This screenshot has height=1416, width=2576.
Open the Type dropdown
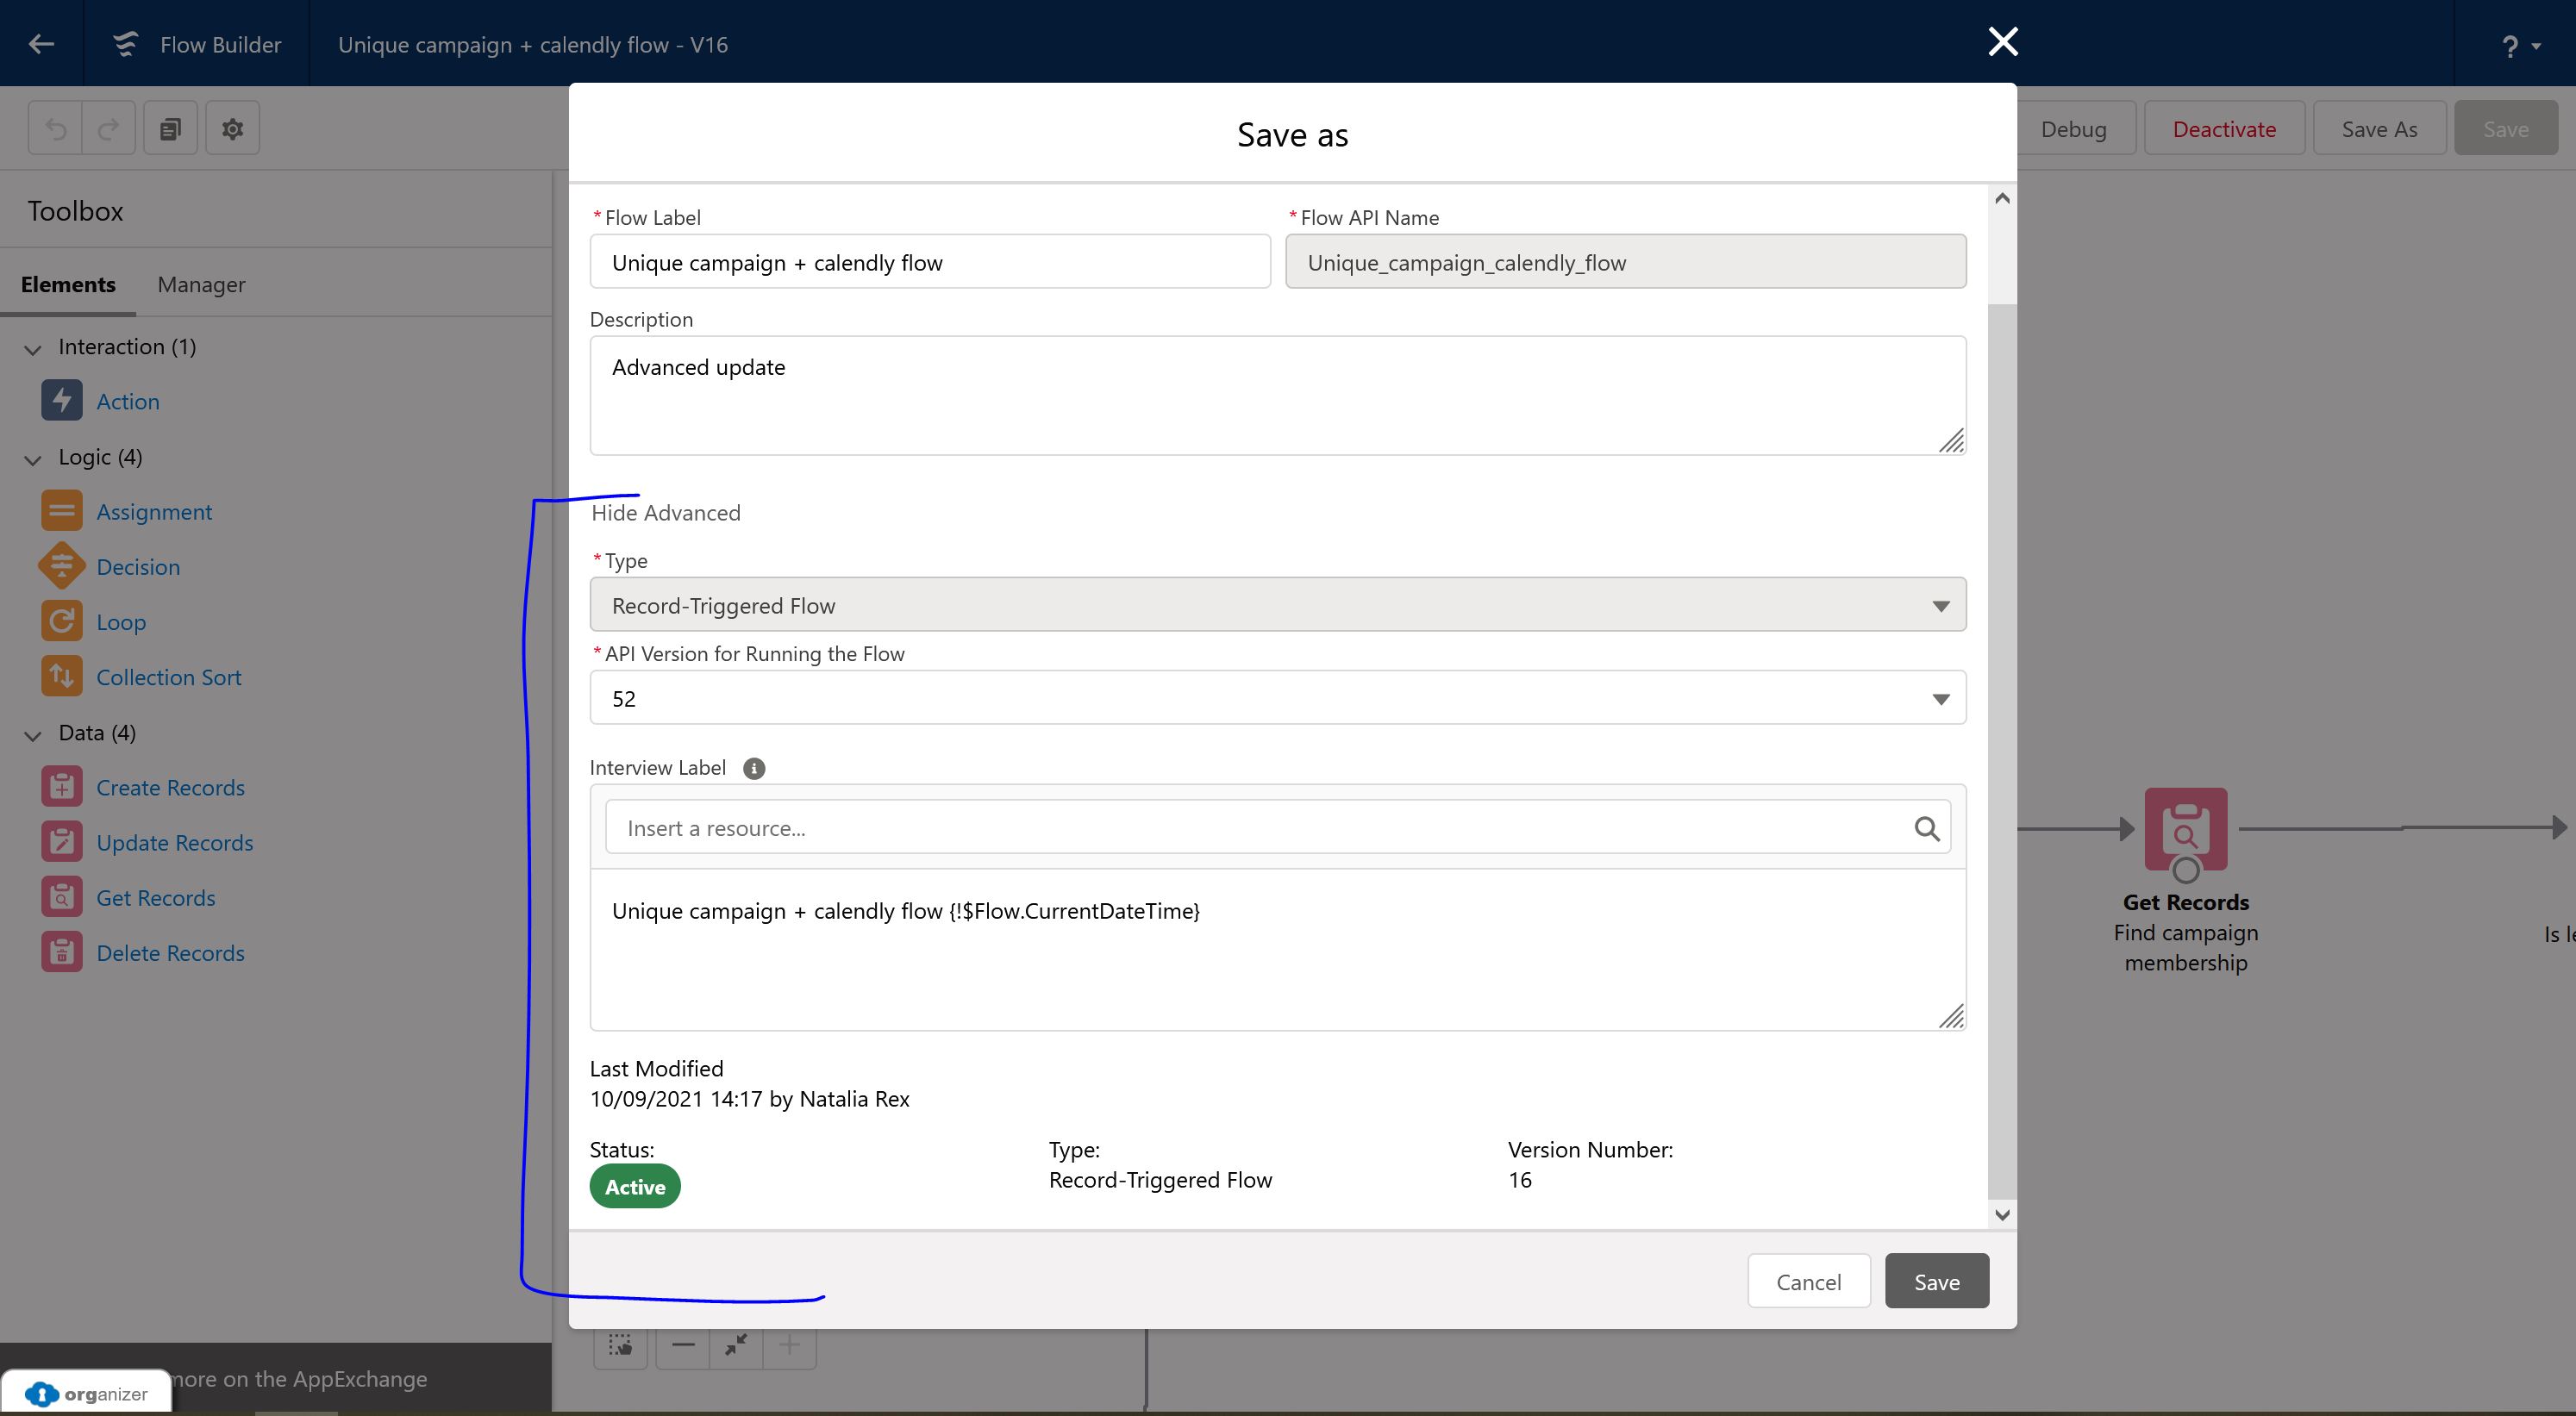(1941, 605)
